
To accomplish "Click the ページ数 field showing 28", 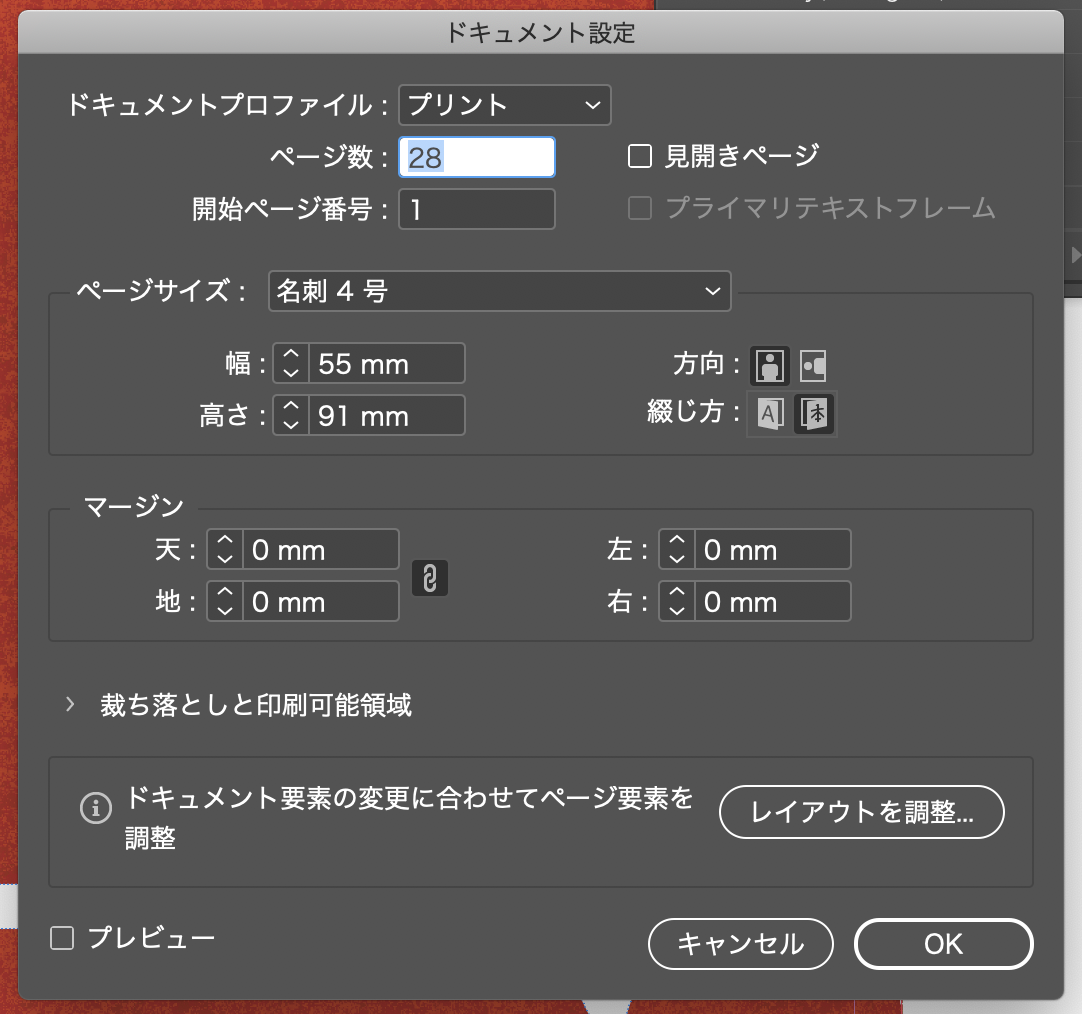I will [477, 157].
